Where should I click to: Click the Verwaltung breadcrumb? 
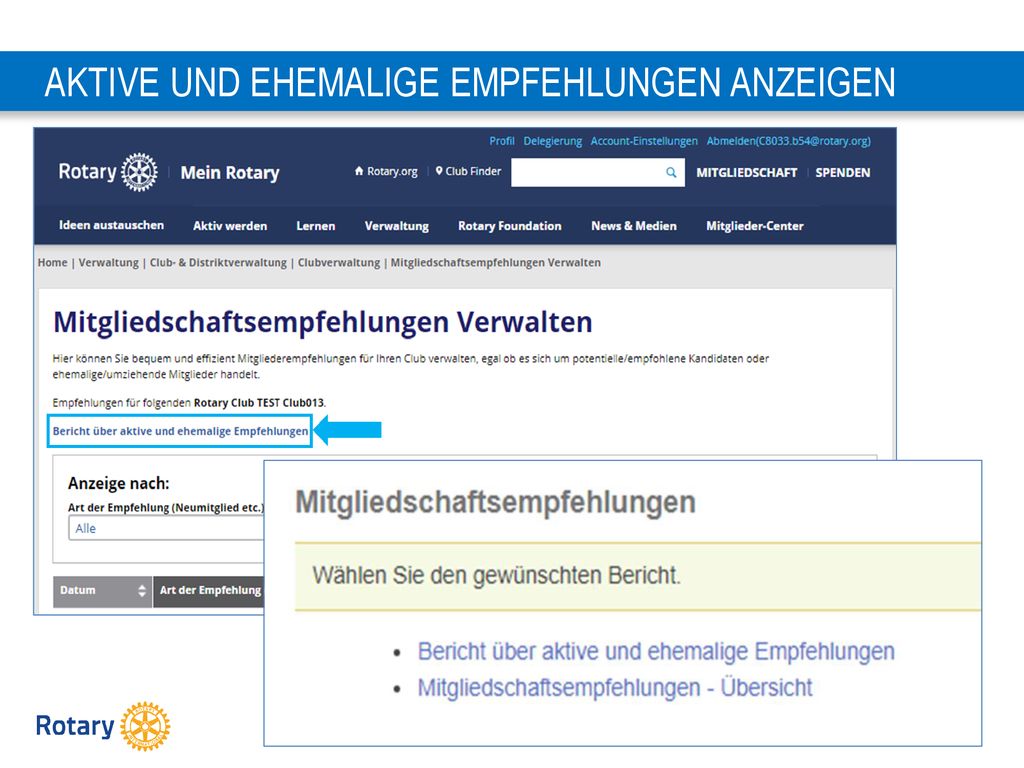(x=108, y=263)
